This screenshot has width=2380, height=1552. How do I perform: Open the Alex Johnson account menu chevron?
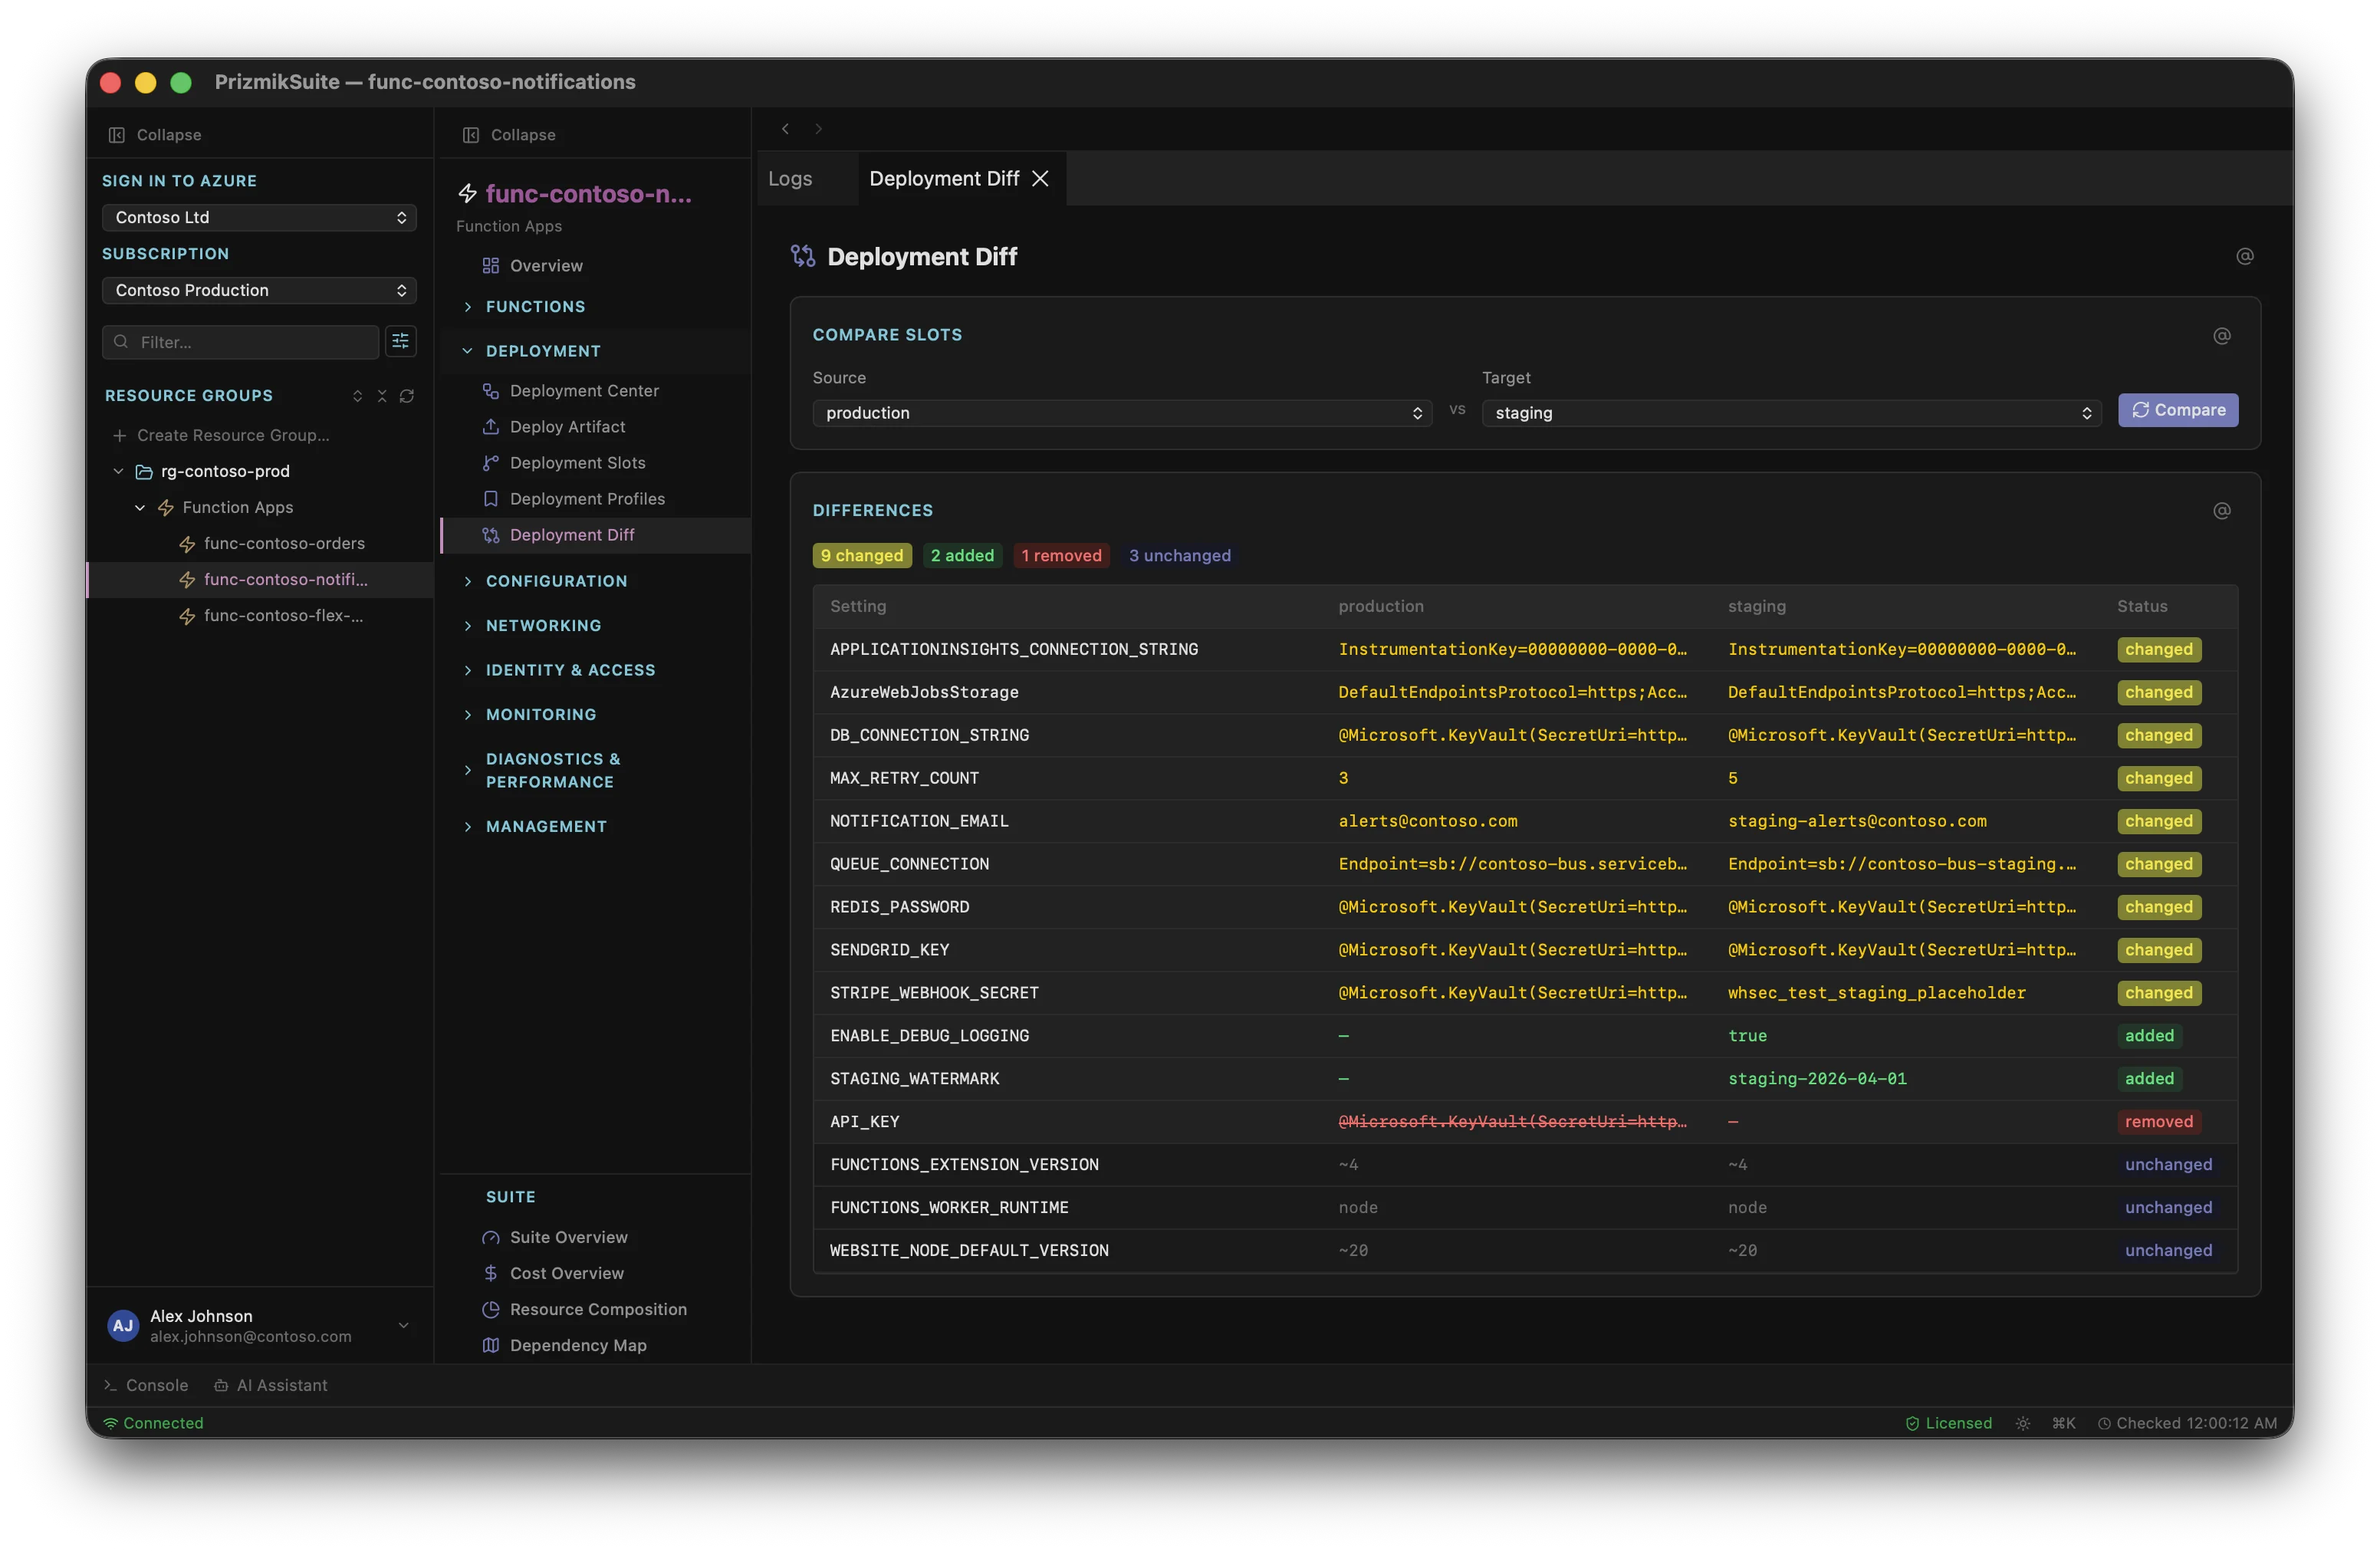404,1326
